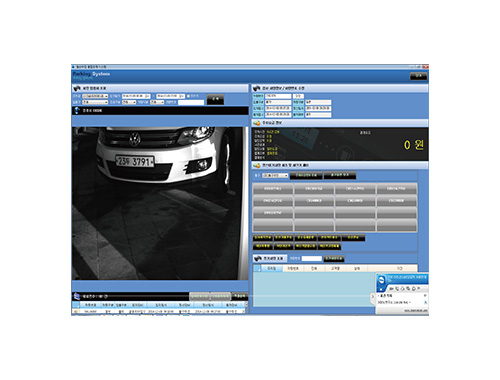This screenshot has width=500, height=380.
Task: Click the first column header in the lower-right table
Action: [x=272, y=268]
